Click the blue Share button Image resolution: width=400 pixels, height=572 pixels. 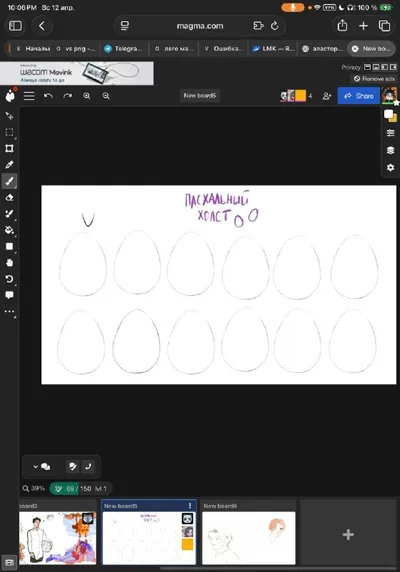click(x=359, y=96)
